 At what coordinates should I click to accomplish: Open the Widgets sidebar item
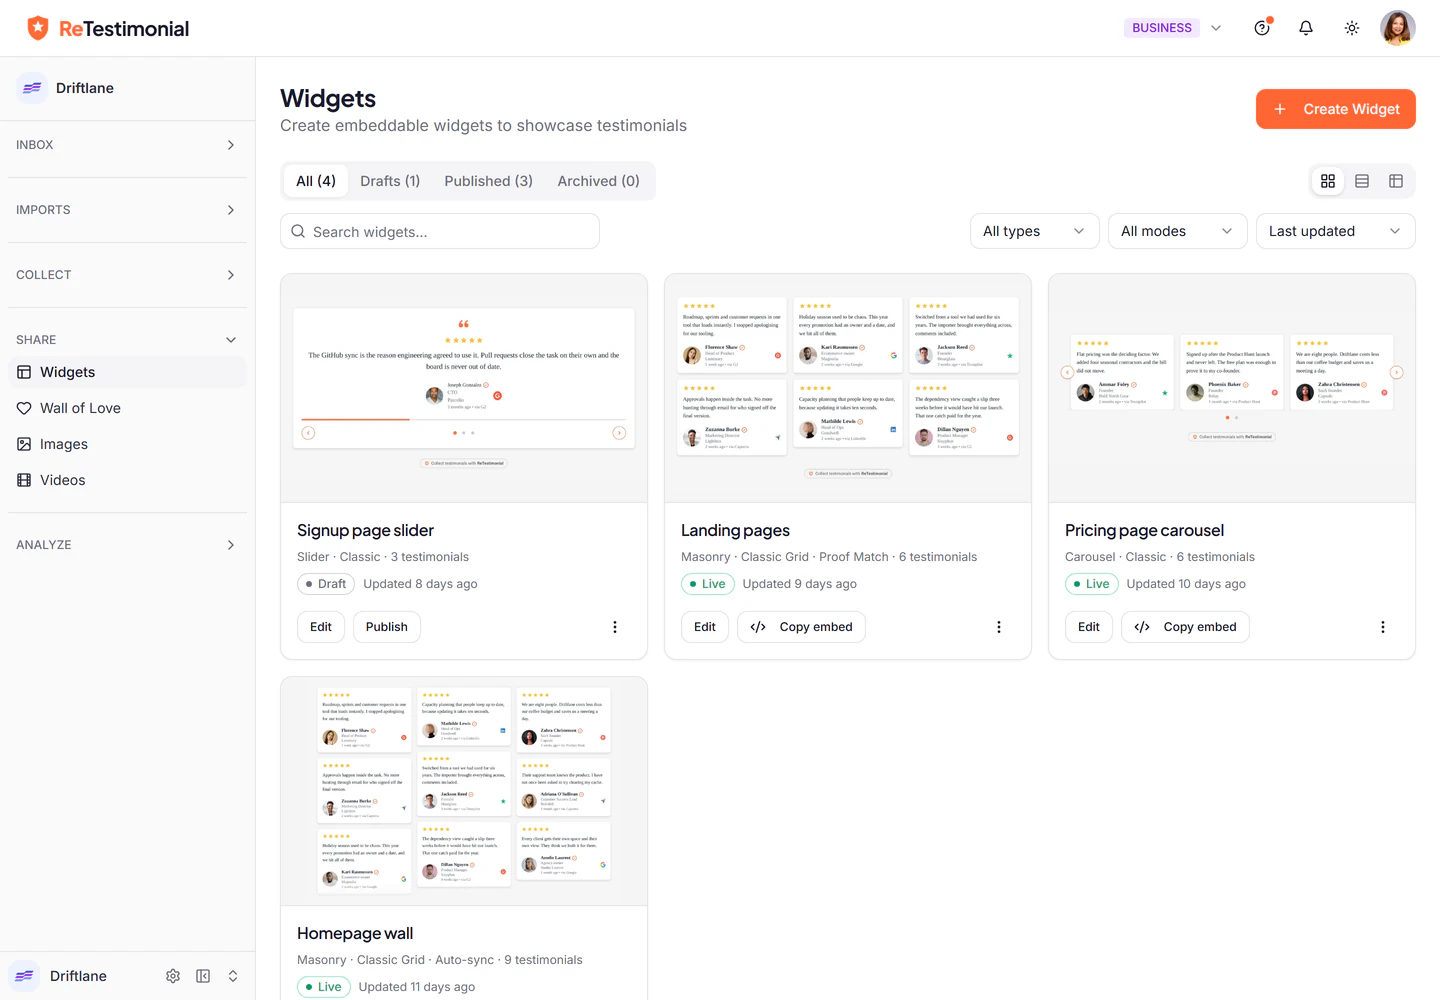(127, 372)
